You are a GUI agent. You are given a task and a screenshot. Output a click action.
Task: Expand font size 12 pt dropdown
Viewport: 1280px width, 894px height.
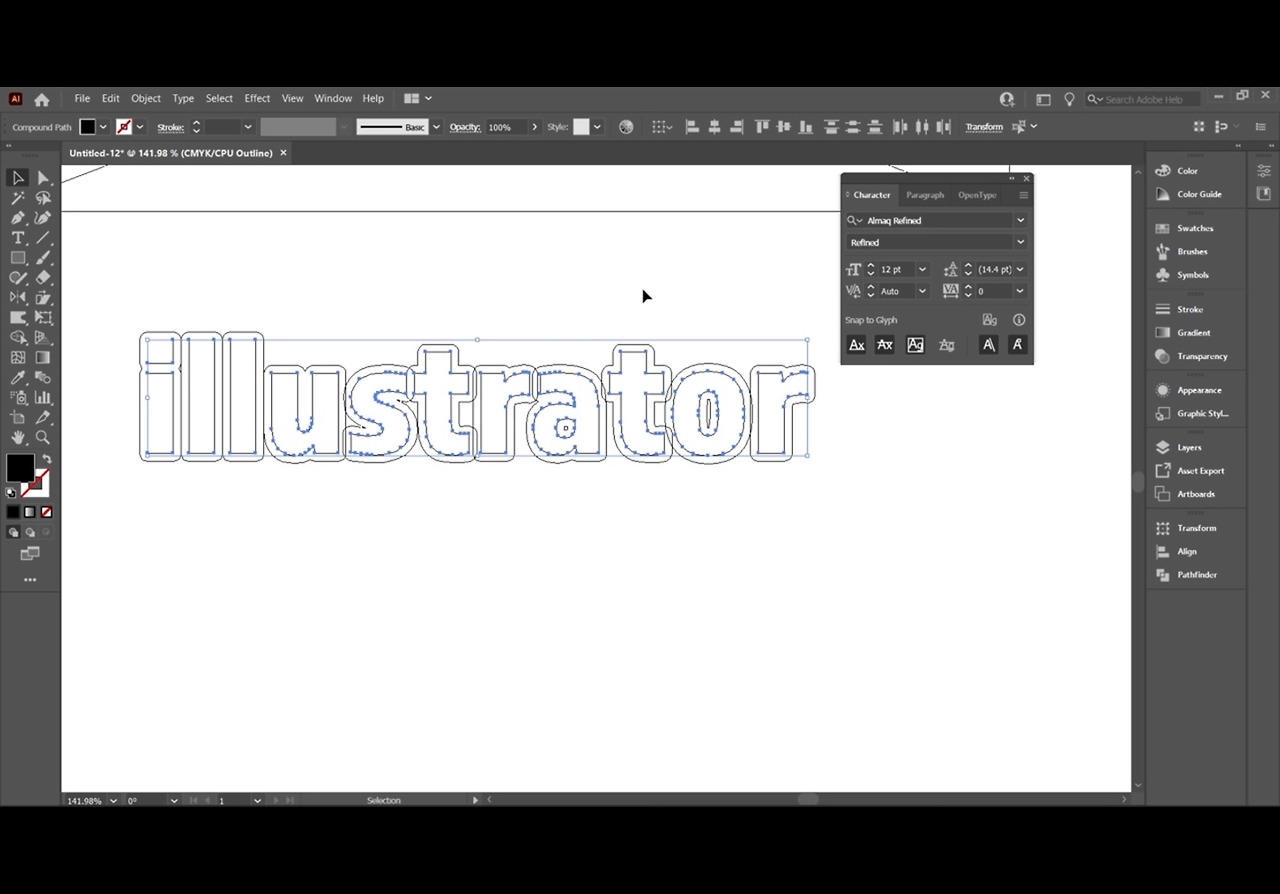[922, 270]
